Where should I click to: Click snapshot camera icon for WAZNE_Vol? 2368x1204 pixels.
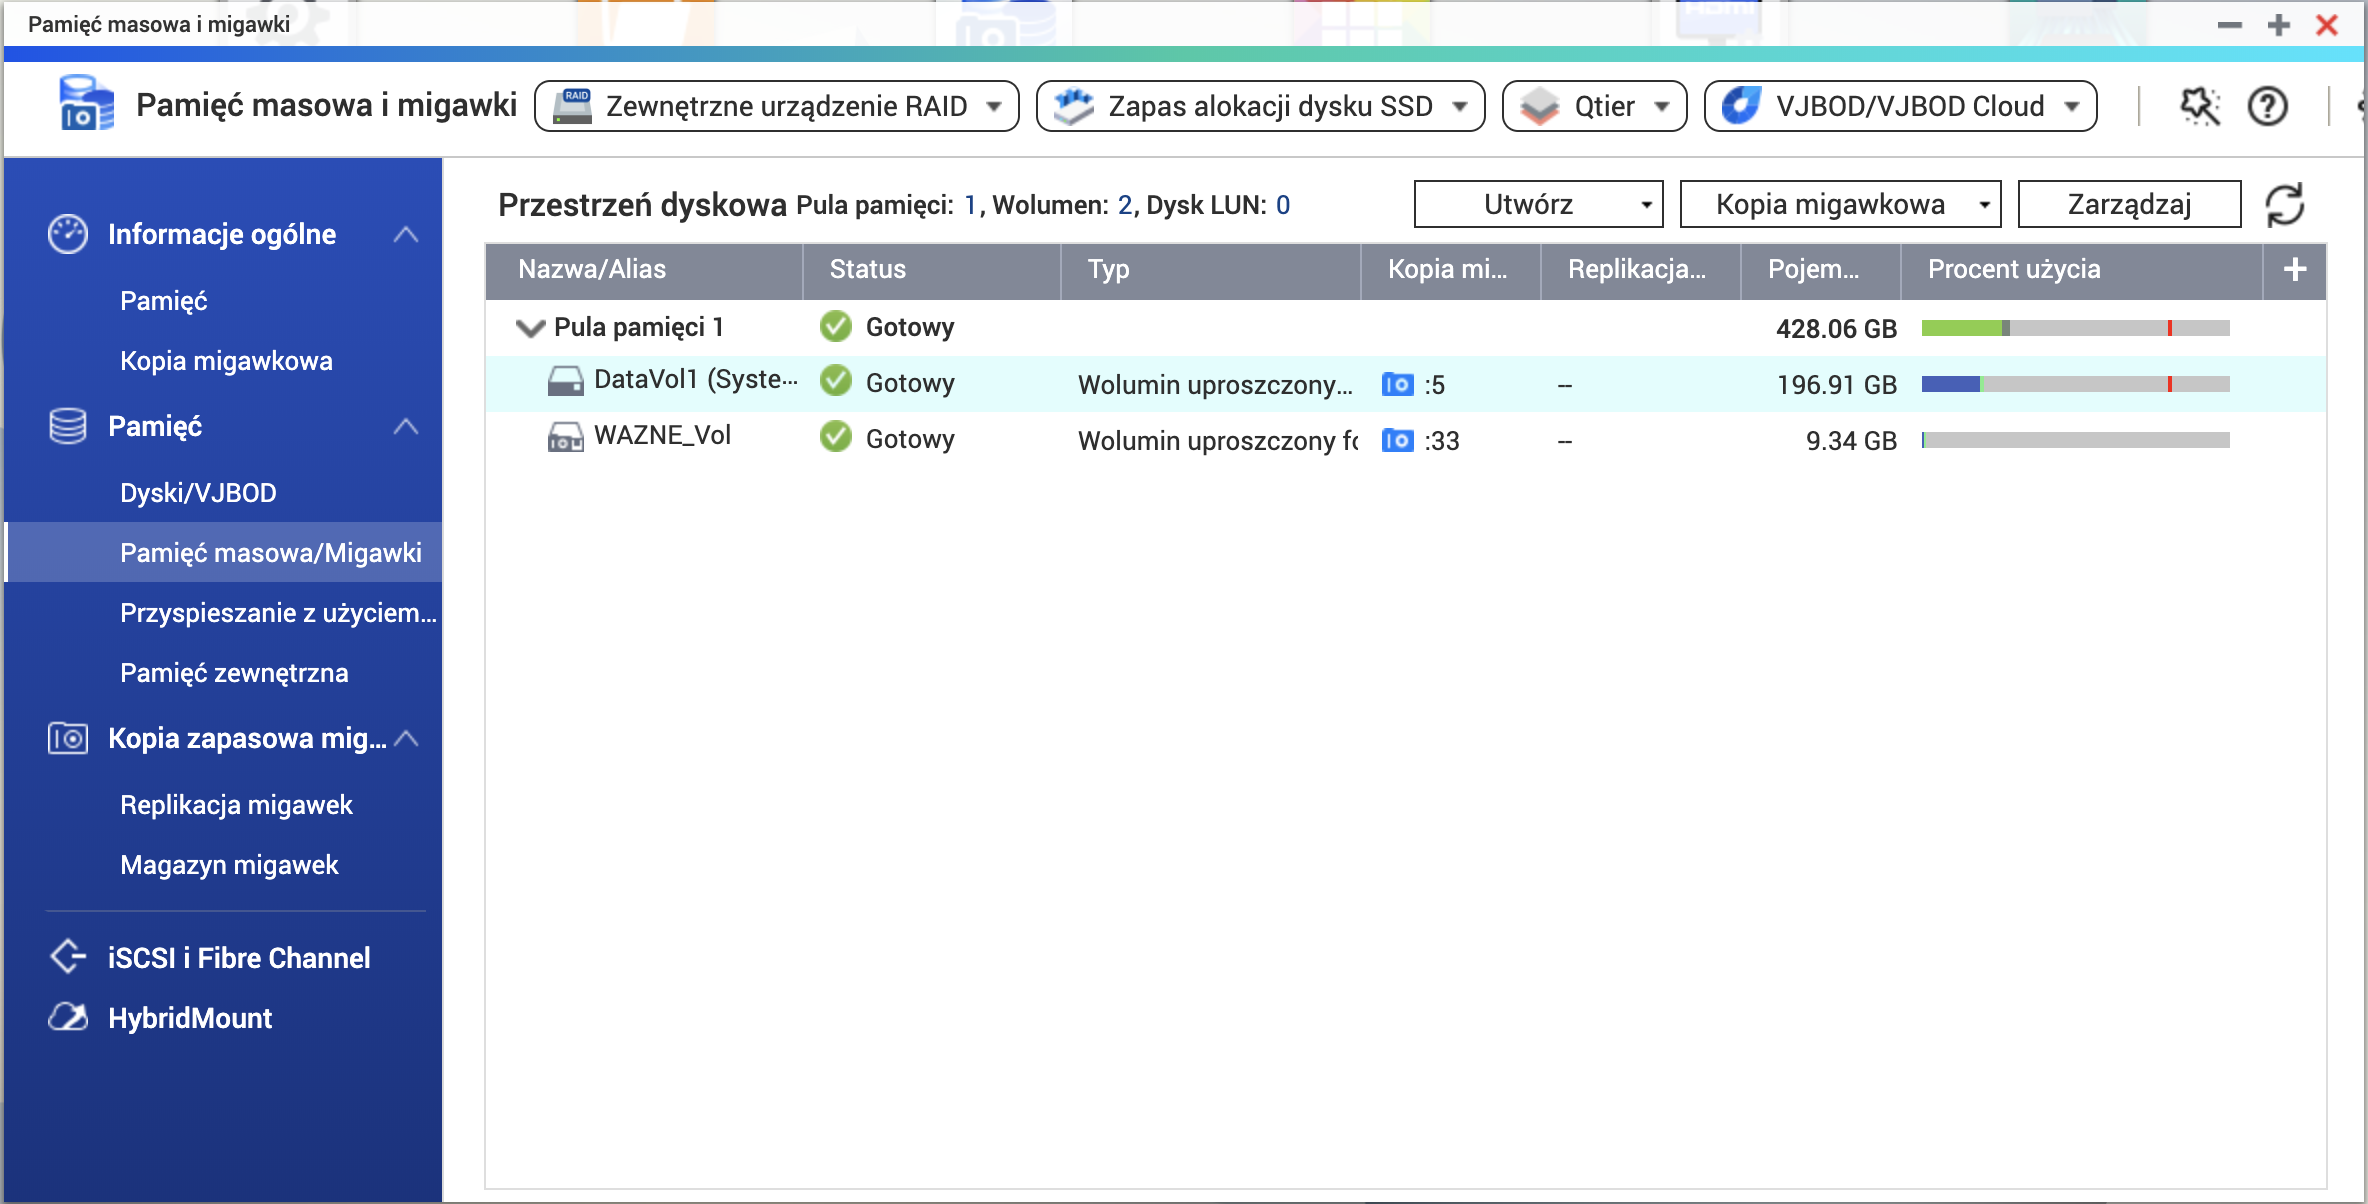pos(1397,440)
